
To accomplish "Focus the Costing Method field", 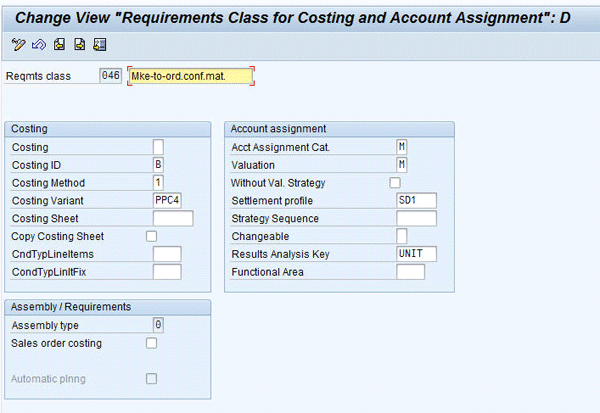I will click(158, 183).
